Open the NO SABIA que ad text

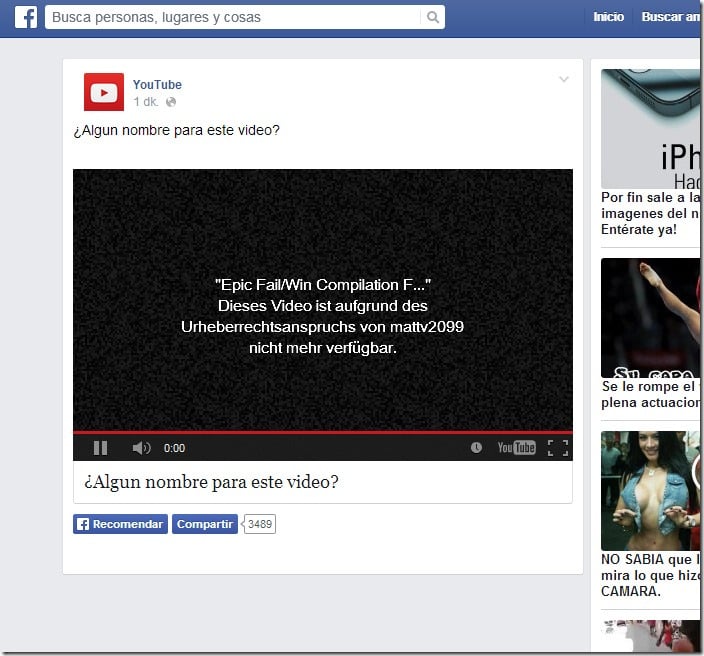coord(650,575)
